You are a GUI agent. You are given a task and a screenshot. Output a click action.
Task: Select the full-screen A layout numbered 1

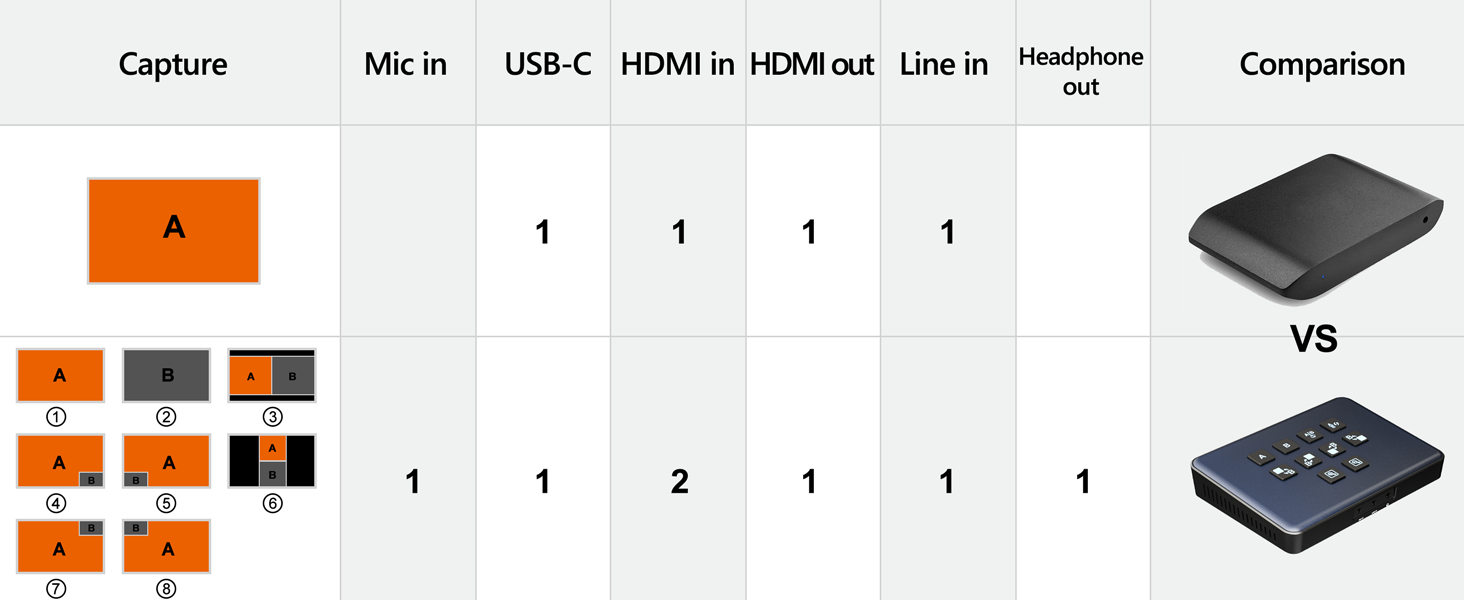[60, 375]
